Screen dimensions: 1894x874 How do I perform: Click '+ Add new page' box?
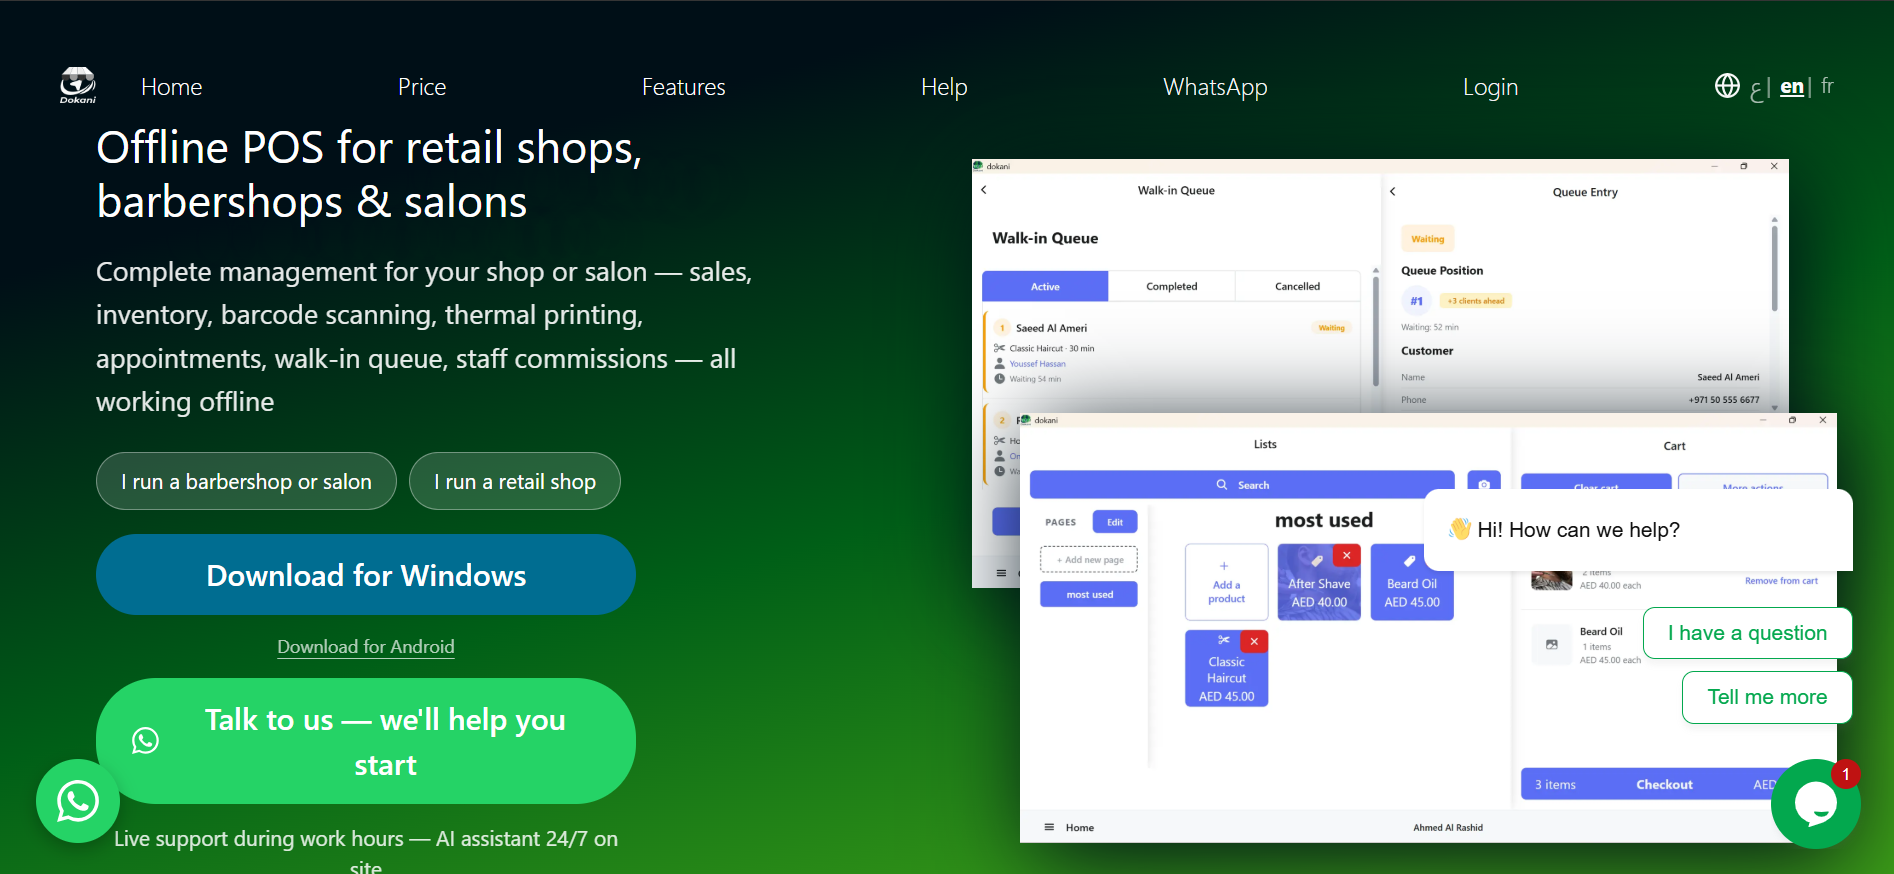1089,560
